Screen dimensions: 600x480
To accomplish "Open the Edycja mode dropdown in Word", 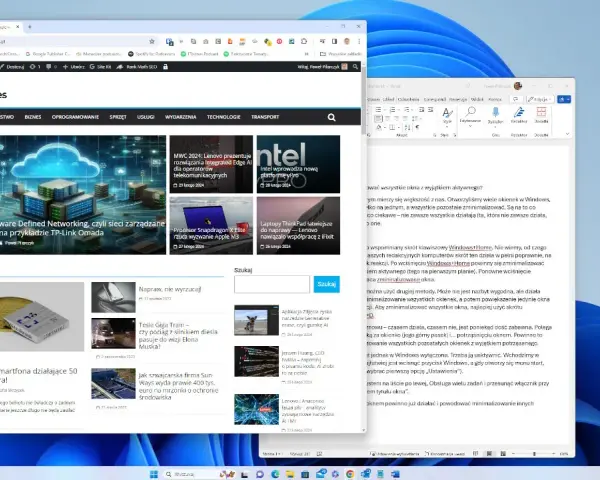I will coord(540,99).
